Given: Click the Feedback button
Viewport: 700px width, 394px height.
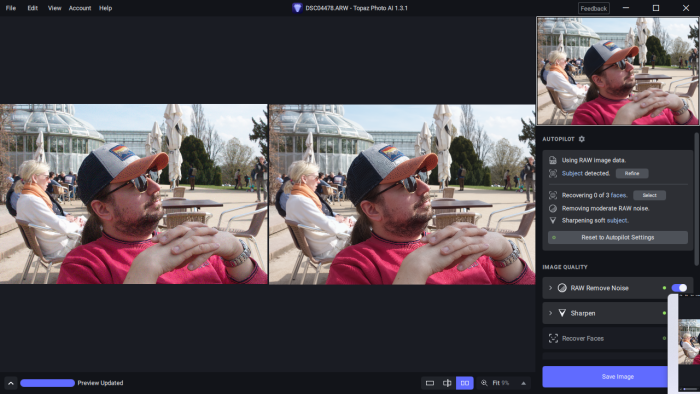Looking at the screenshot, I should click(x=593, y=8).
